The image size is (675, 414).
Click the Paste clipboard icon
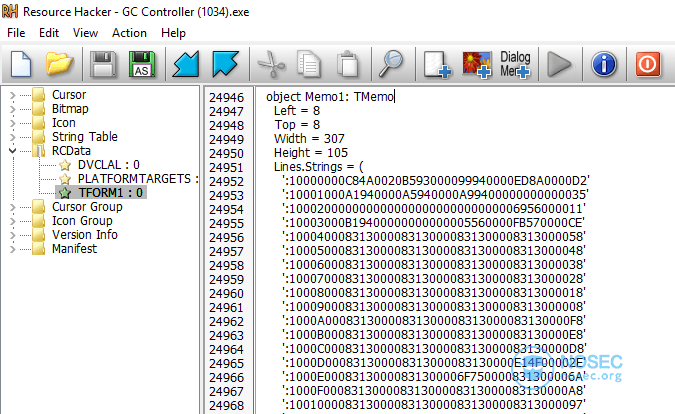[x=348, y=64]
